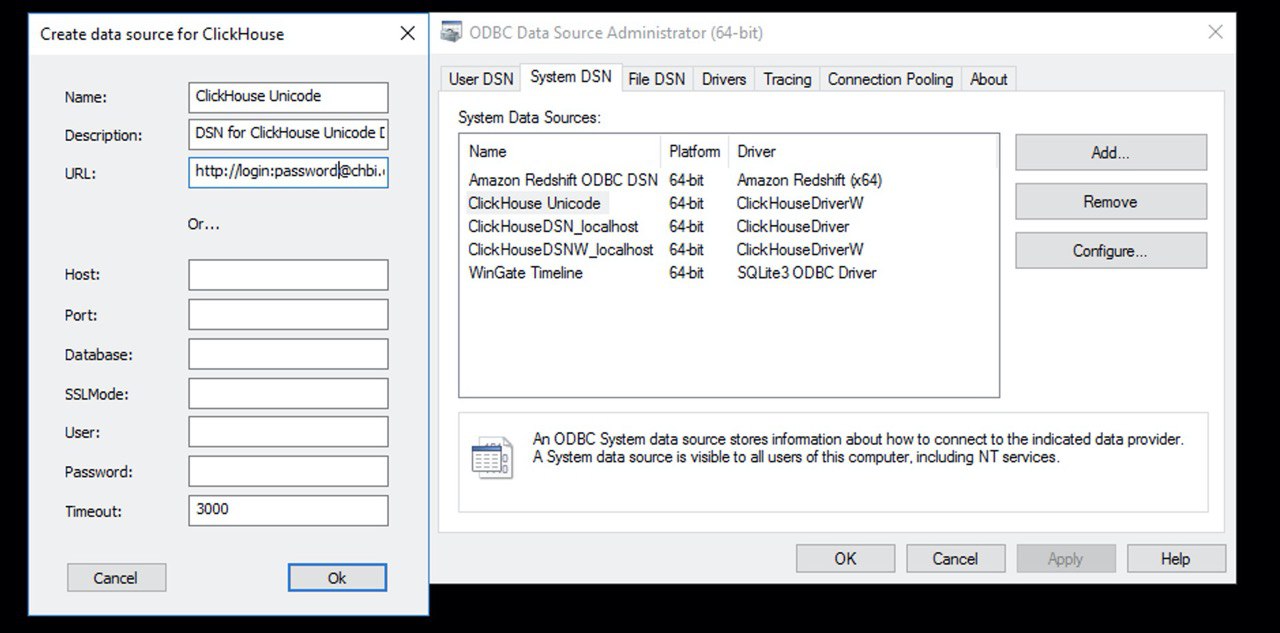Click the data source info icon

492,458
